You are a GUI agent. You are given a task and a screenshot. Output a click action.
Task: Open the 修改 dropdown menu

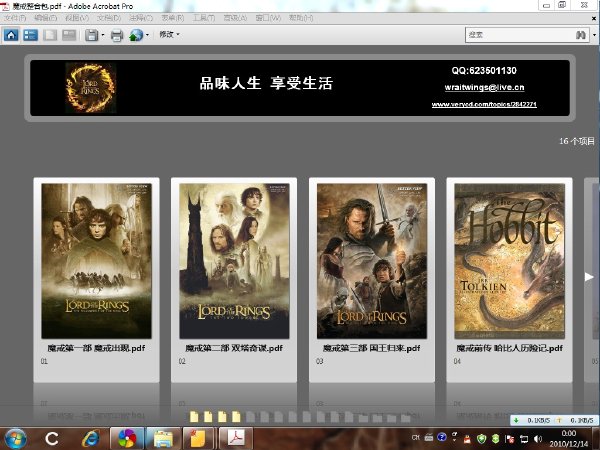pyautogui.click(x=169, y=34)
